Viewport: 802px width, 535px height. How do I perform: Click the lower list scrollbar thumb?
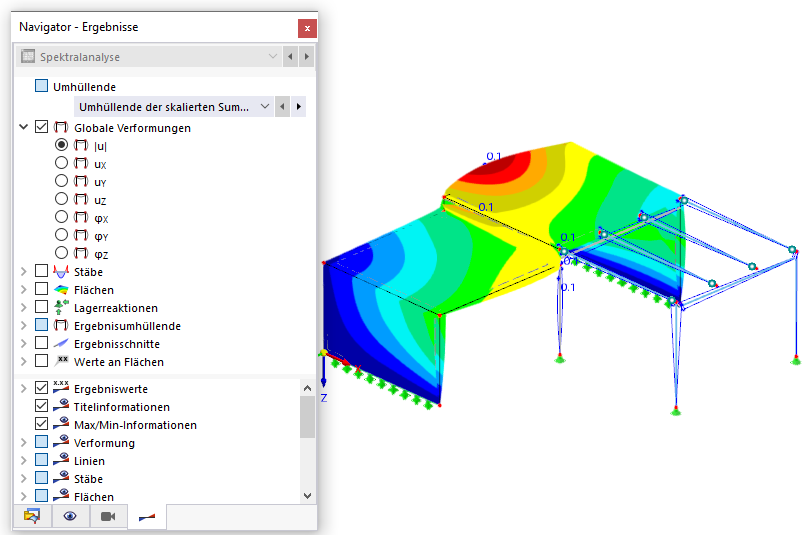click(x=307, y=417)
